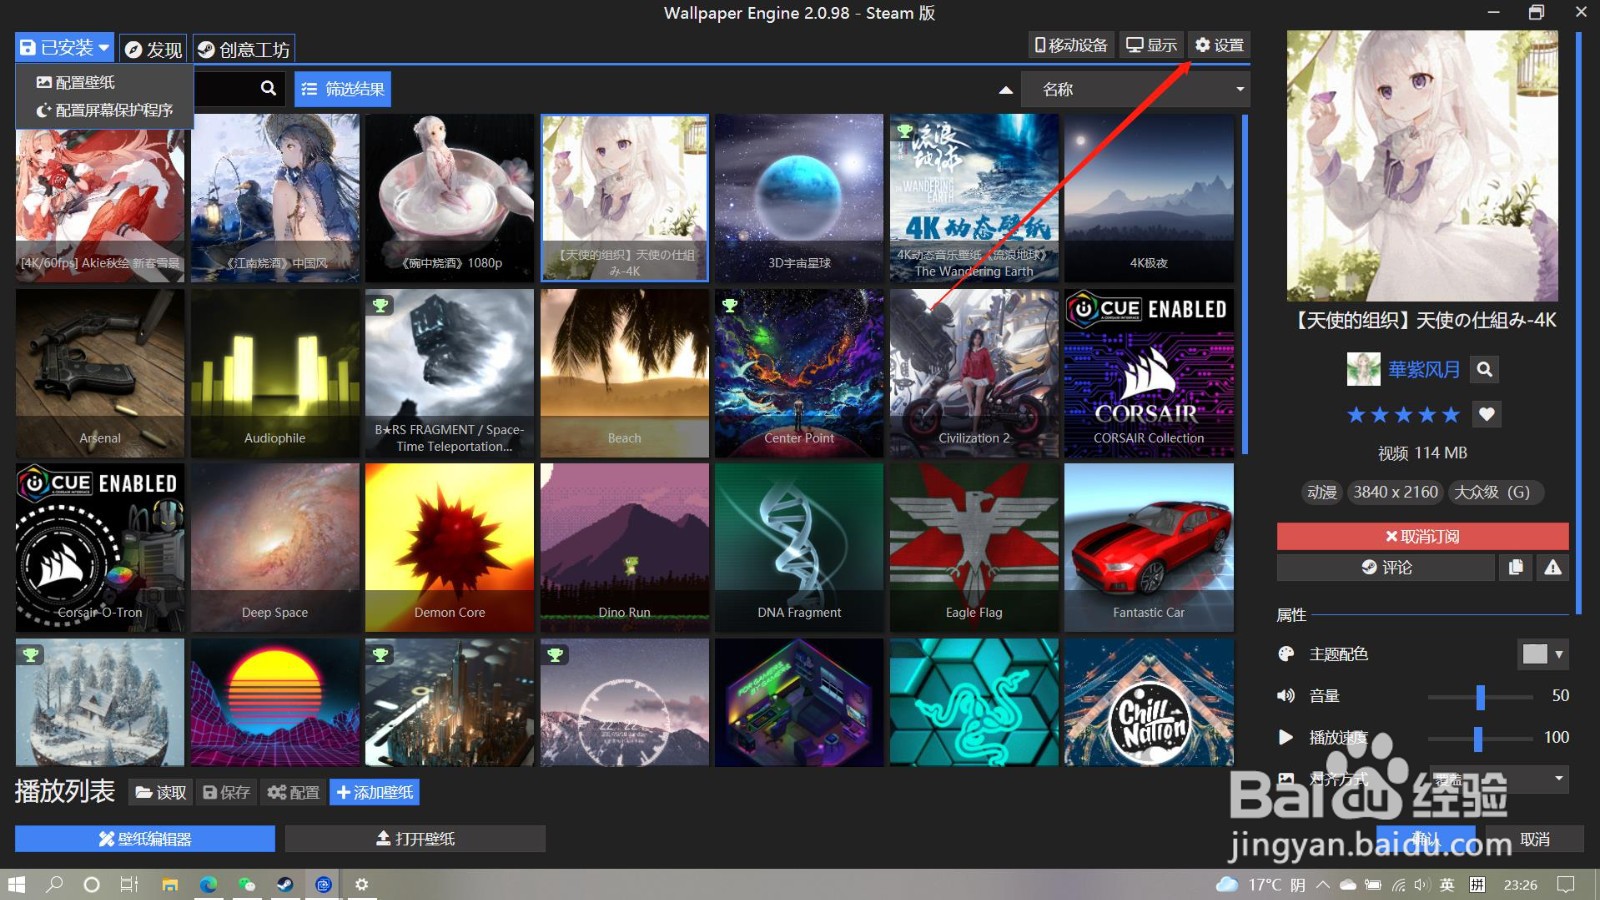
Task: Select the B★RS FRAGMENT wallpaper
Action: 450,373
